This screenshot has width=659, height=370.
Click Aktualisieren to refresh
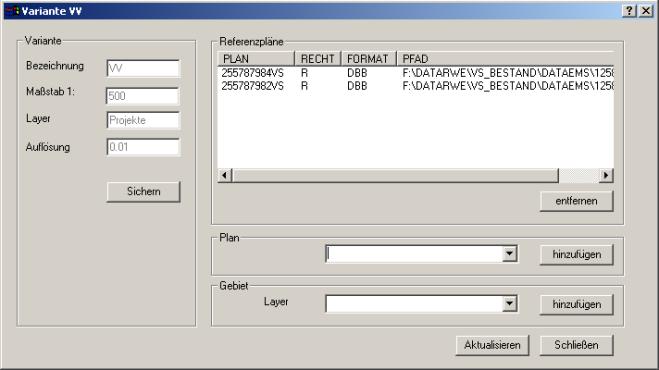(x=492, y=345)
